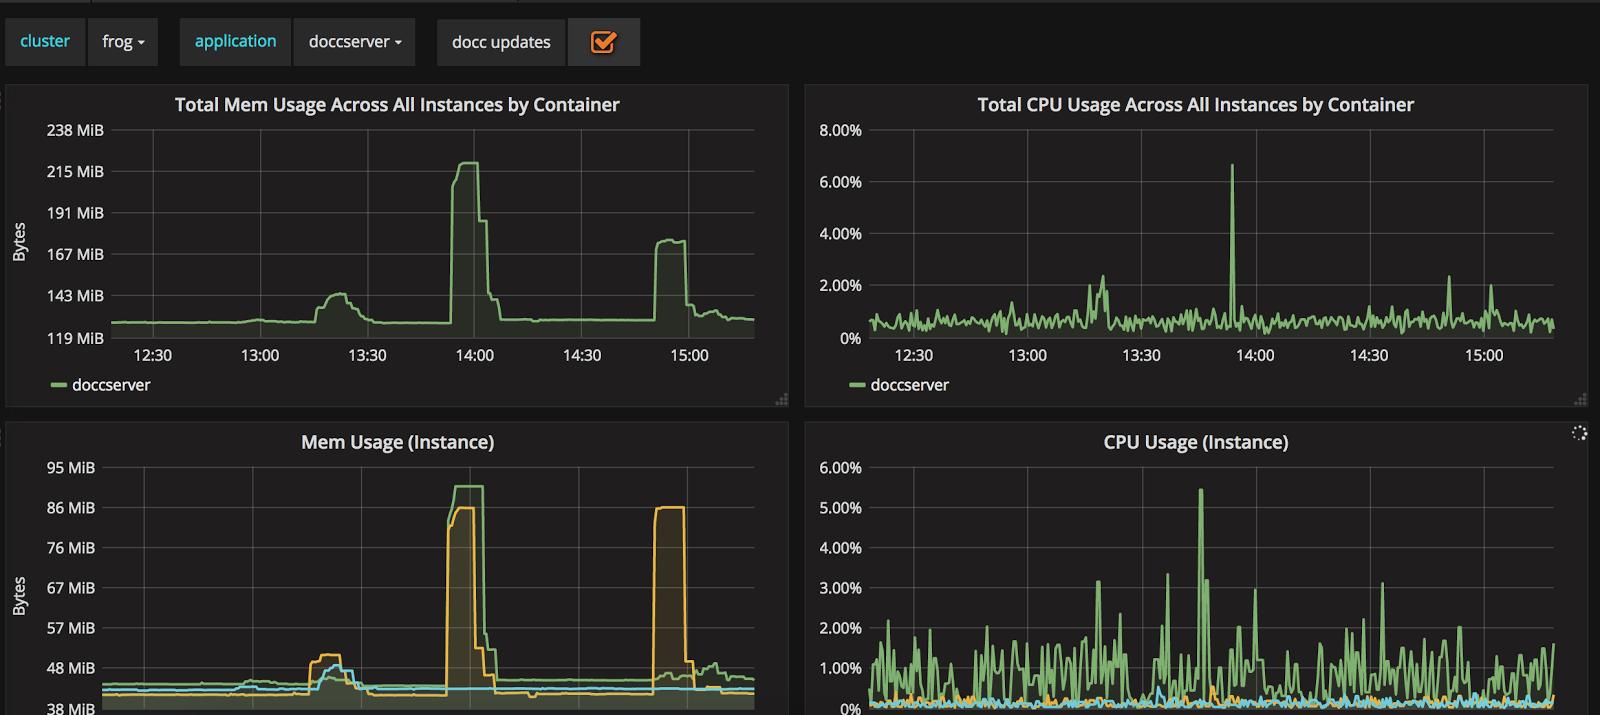This screenshot has height=715, width=1600.
Task: Open the doccserver application dropdown
Action: pyautogui.click(x=355, y=42)
